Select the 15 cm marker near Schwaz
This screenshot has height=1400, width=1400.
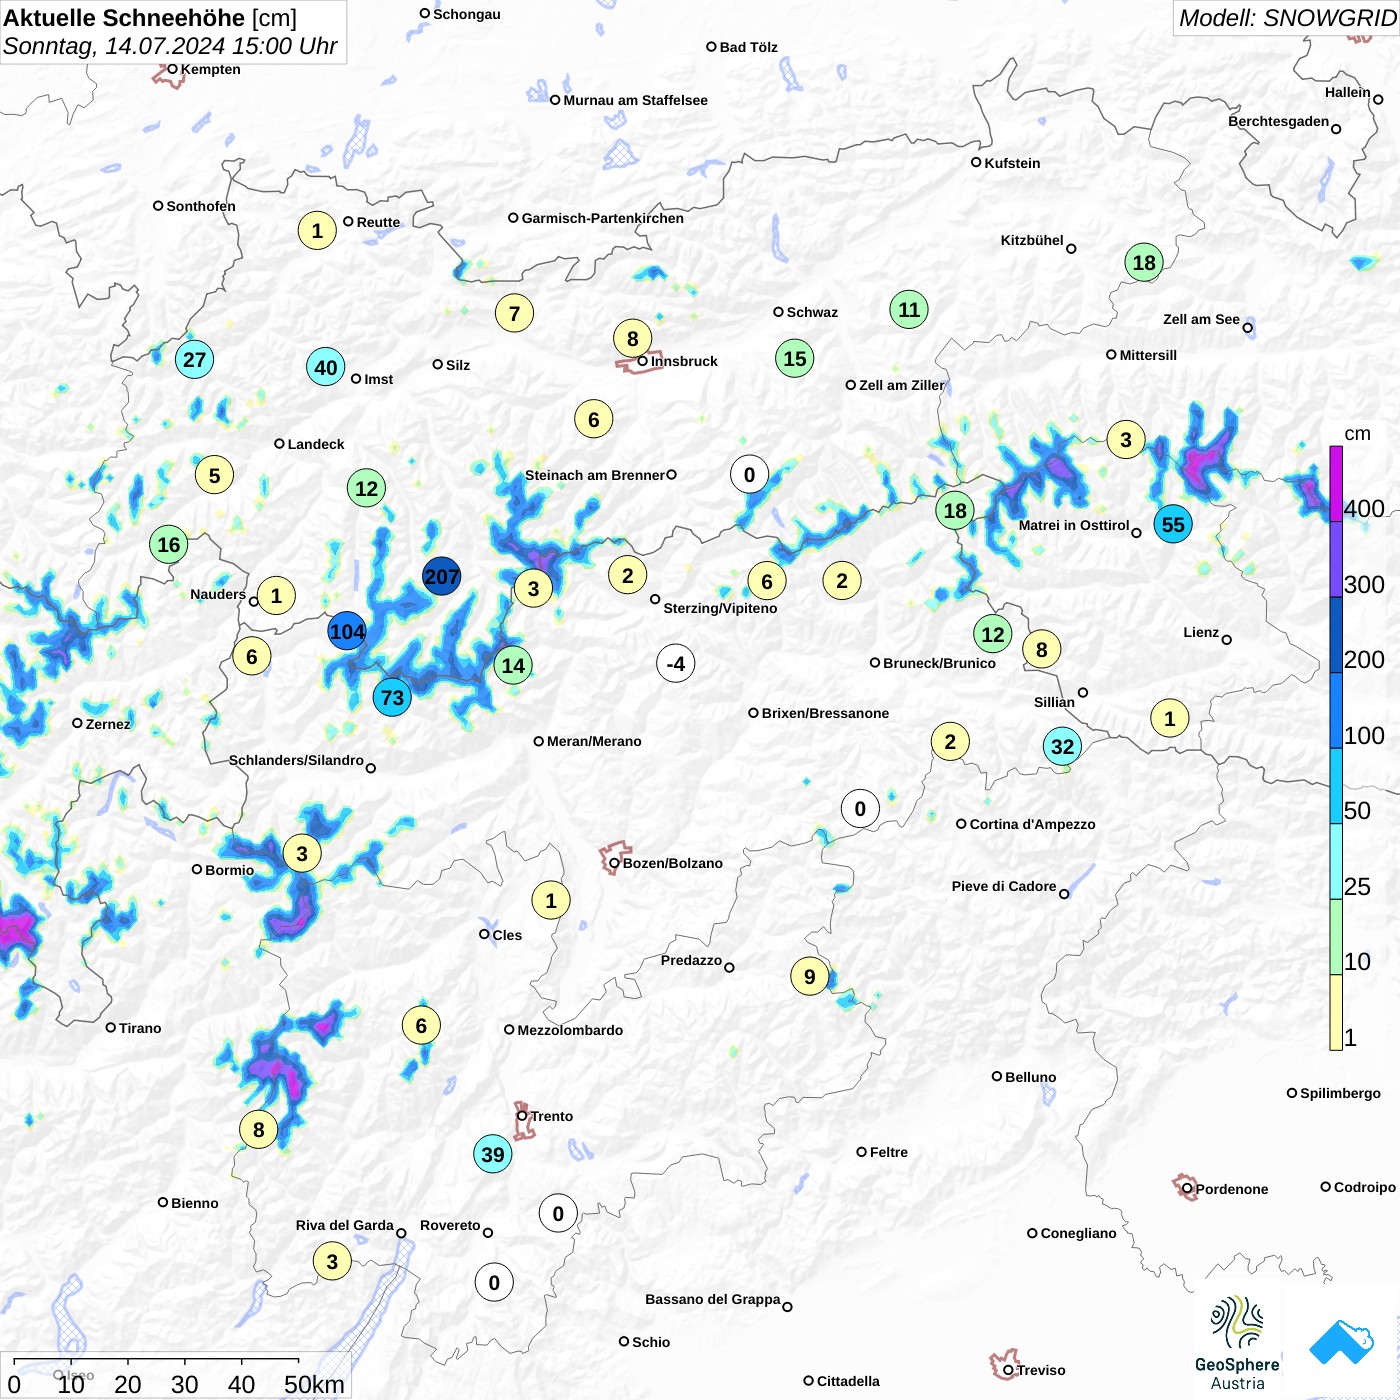point(795,358)
